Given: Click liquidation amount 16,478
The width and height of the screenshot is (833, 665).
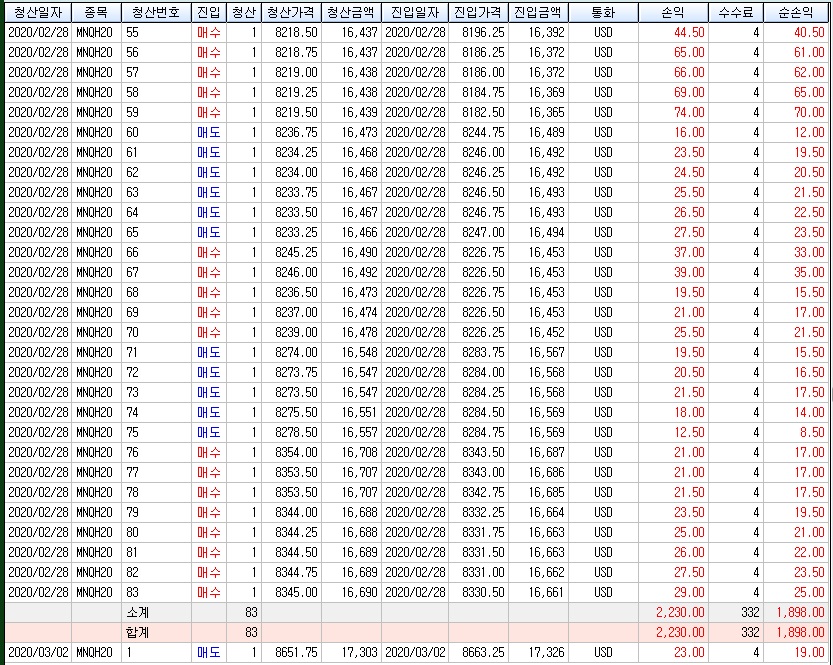Looking at the screenshot, I should coord(351,332).
